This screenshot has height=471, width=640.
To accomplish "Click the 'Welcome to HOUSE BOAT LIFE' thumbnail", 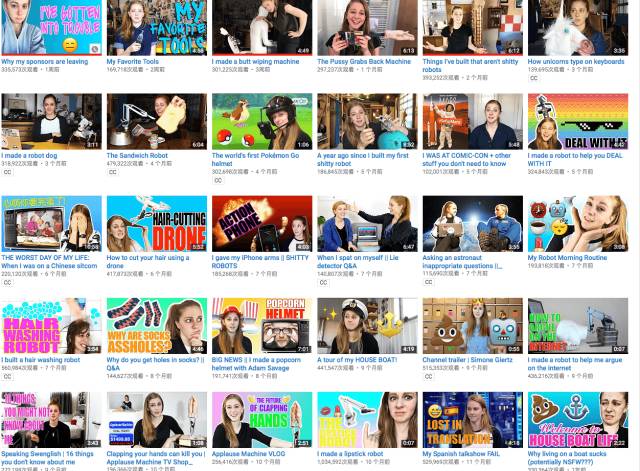I will [x=578, y=420].
